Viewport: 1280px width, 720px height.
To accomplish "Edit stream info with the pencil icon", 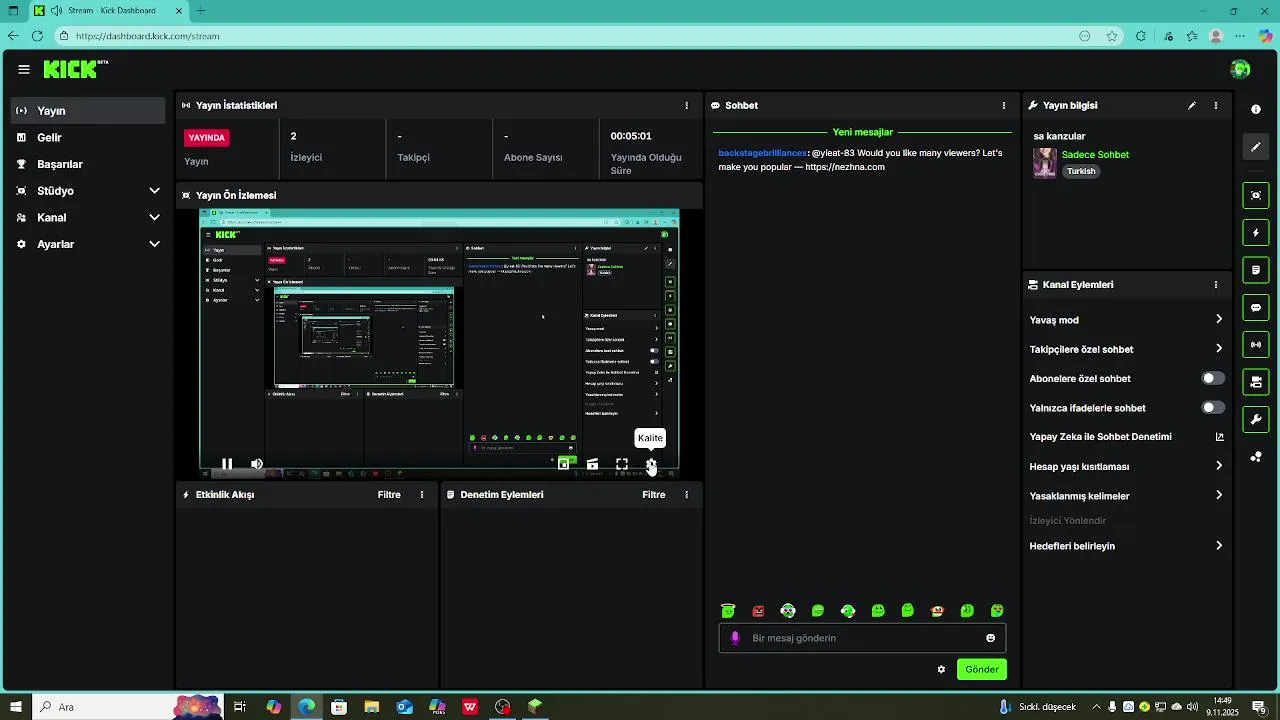I will coord(1192,105).
